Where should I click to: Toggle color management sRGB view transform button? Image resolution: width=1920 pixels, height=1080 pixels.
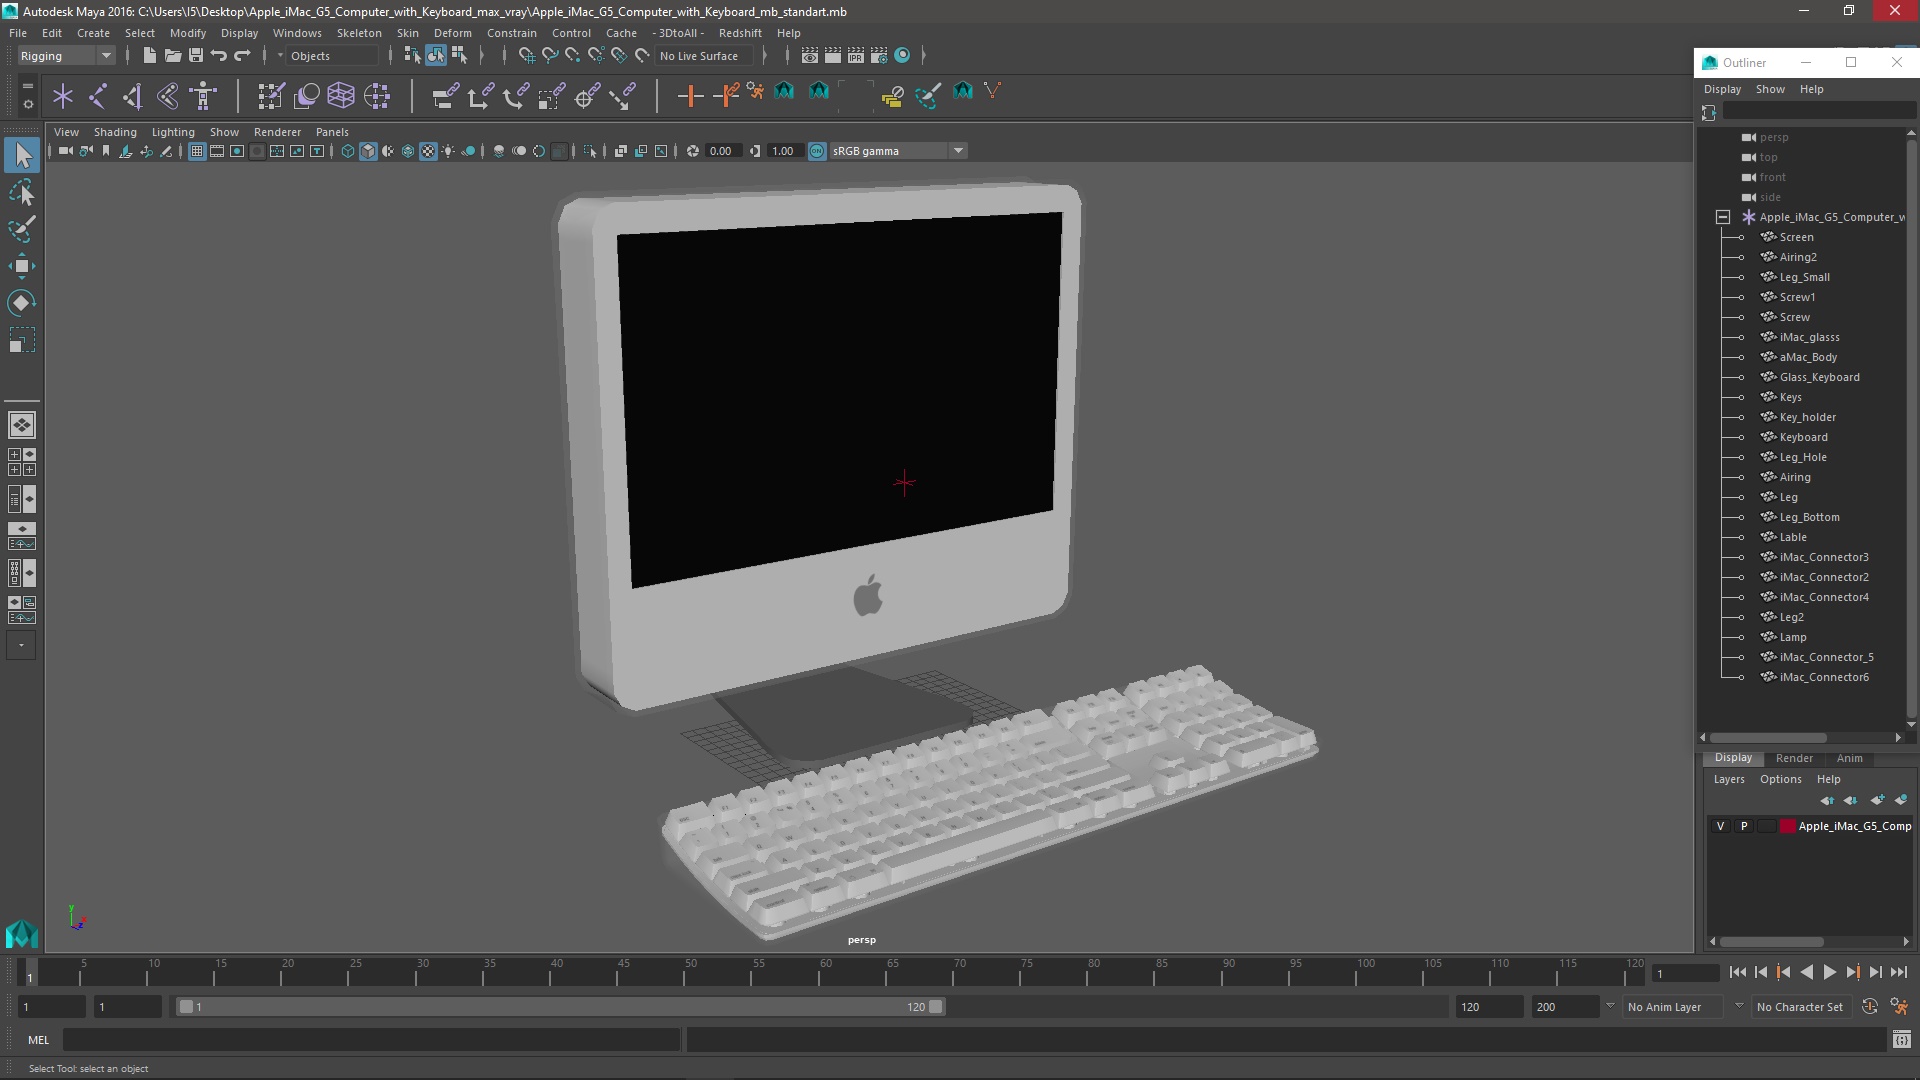pyautogui.click(x=817, y=151)
